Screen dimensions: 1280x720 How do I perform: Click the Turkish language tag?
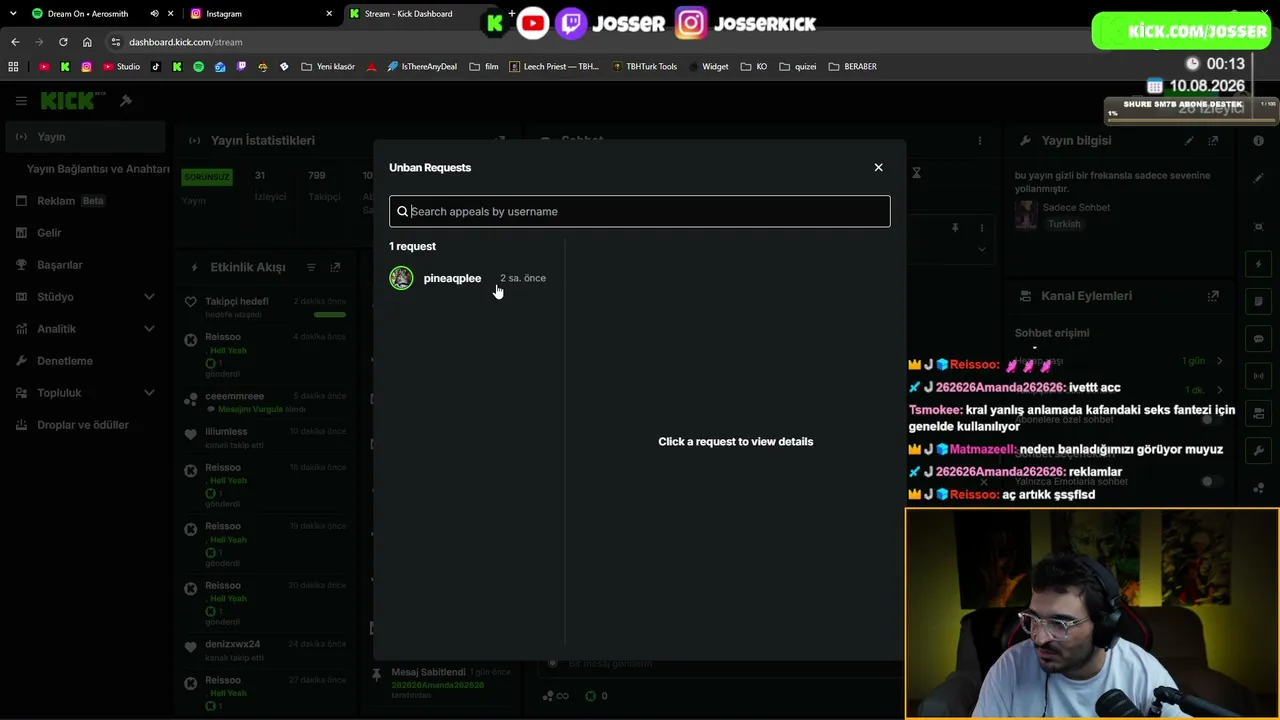[1064, 224]
